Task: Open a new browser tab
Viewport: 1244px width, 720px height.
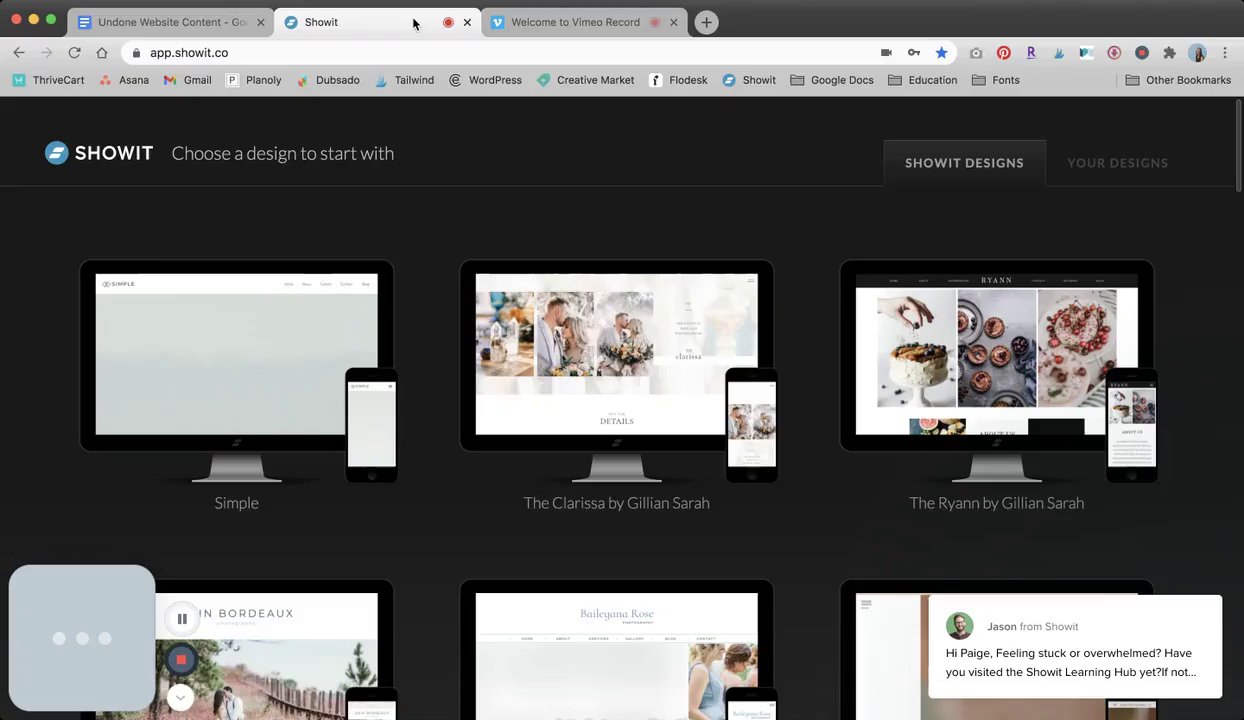Action: click(x=706, y=22)
